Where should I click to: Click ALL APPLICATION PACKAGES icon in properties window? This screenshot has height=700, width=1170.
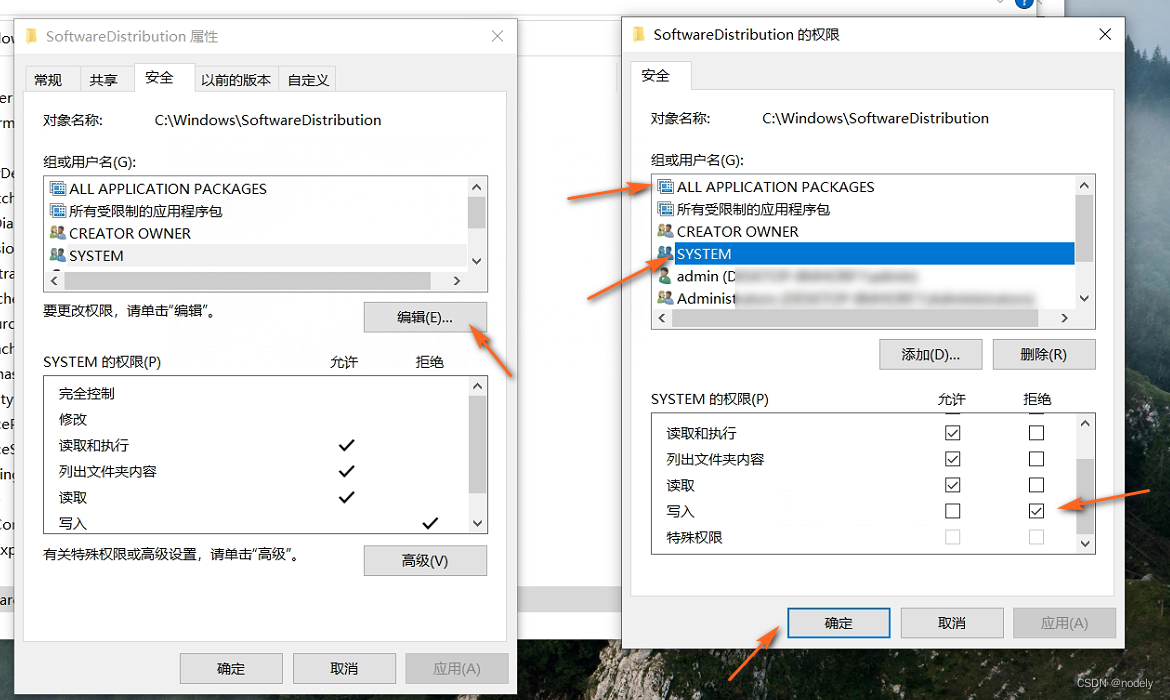(57, 188)
